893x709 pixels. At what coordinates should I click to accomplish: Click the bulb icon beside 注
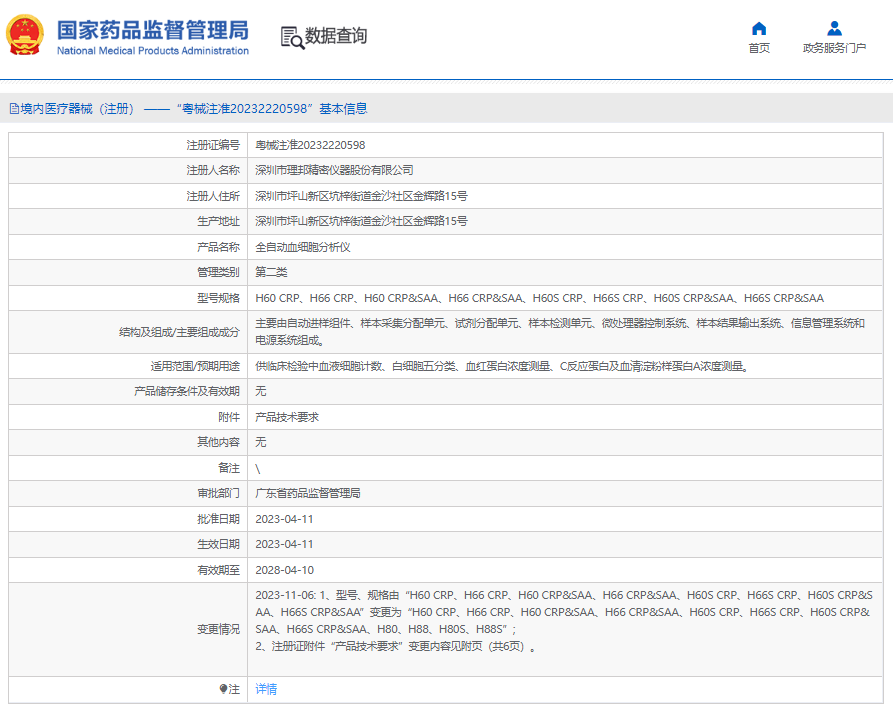coord(223,689)
